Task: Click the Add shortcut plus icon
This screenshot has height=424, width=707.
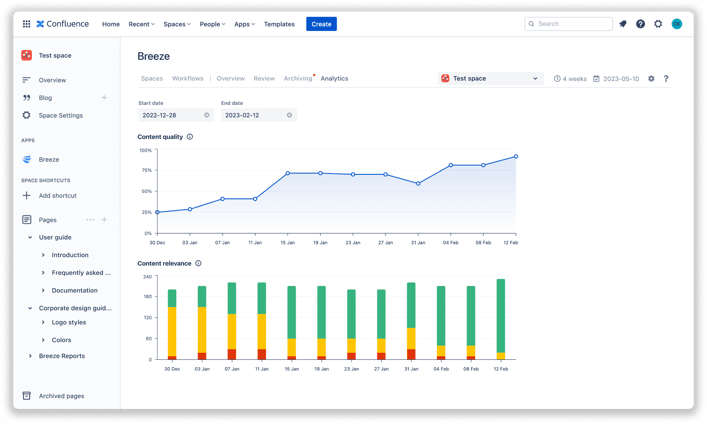Action: click(x=27, y=195)
